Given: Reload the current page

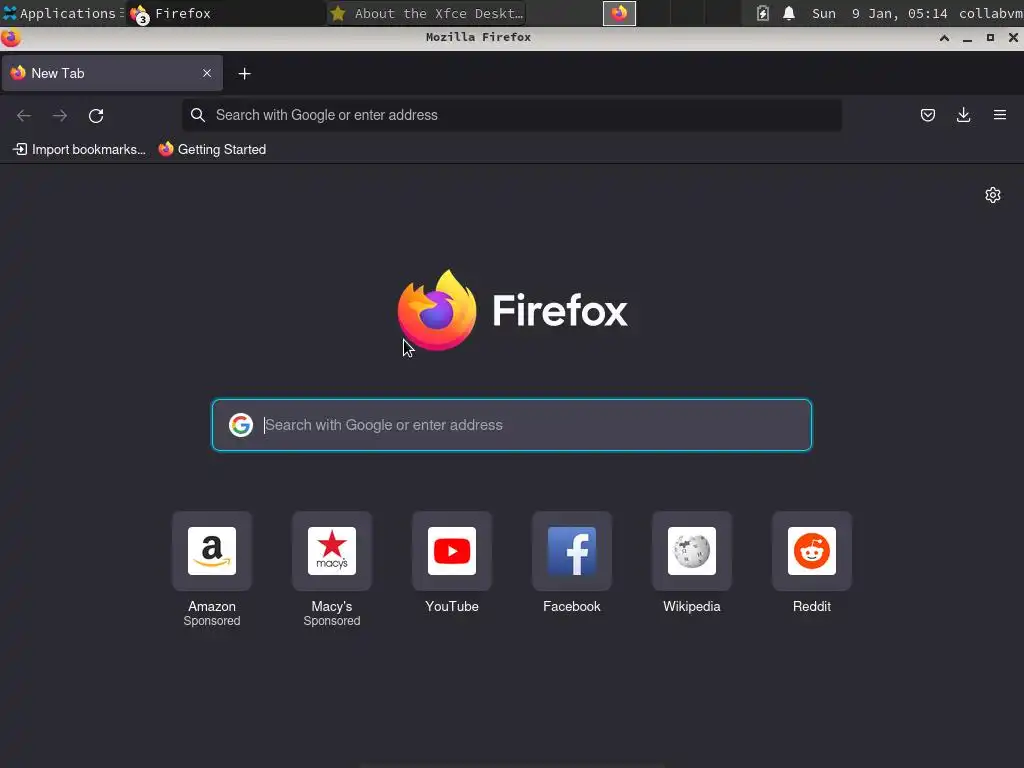Looking at the screenshot, I should click(x=96, y=116).
